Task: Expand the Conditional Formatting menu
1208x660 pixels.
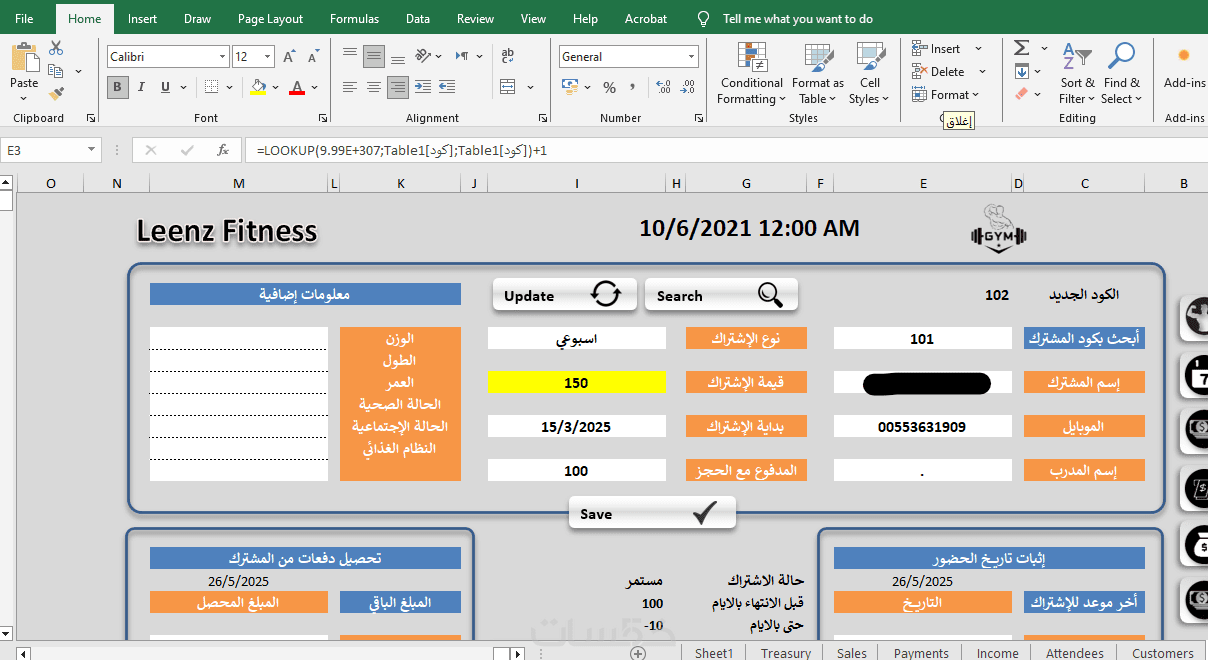Action: tap(752, 72)
